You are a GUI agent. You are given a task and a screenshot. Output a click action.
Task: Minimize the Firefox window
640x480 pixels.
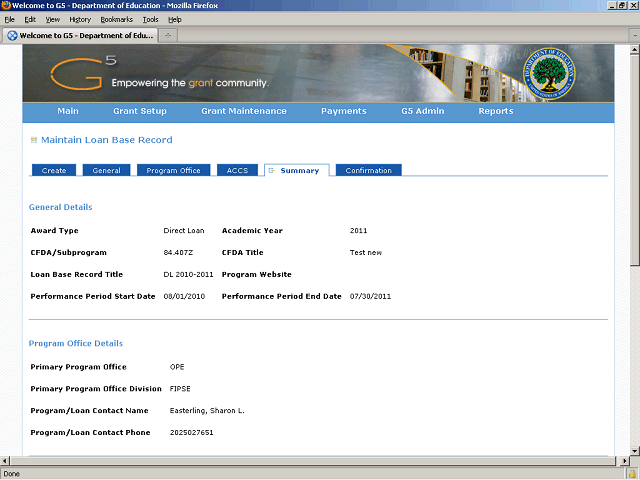612,6
